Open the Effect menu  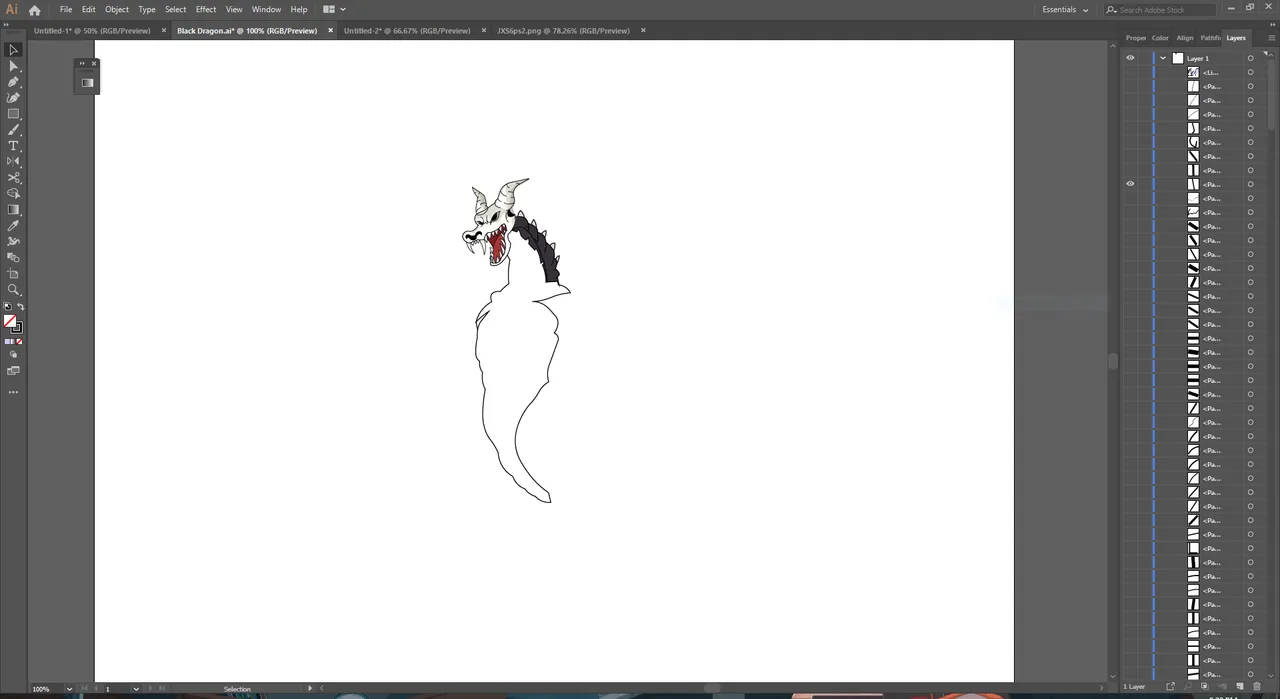pyautogui.click(x=206, y=10)
